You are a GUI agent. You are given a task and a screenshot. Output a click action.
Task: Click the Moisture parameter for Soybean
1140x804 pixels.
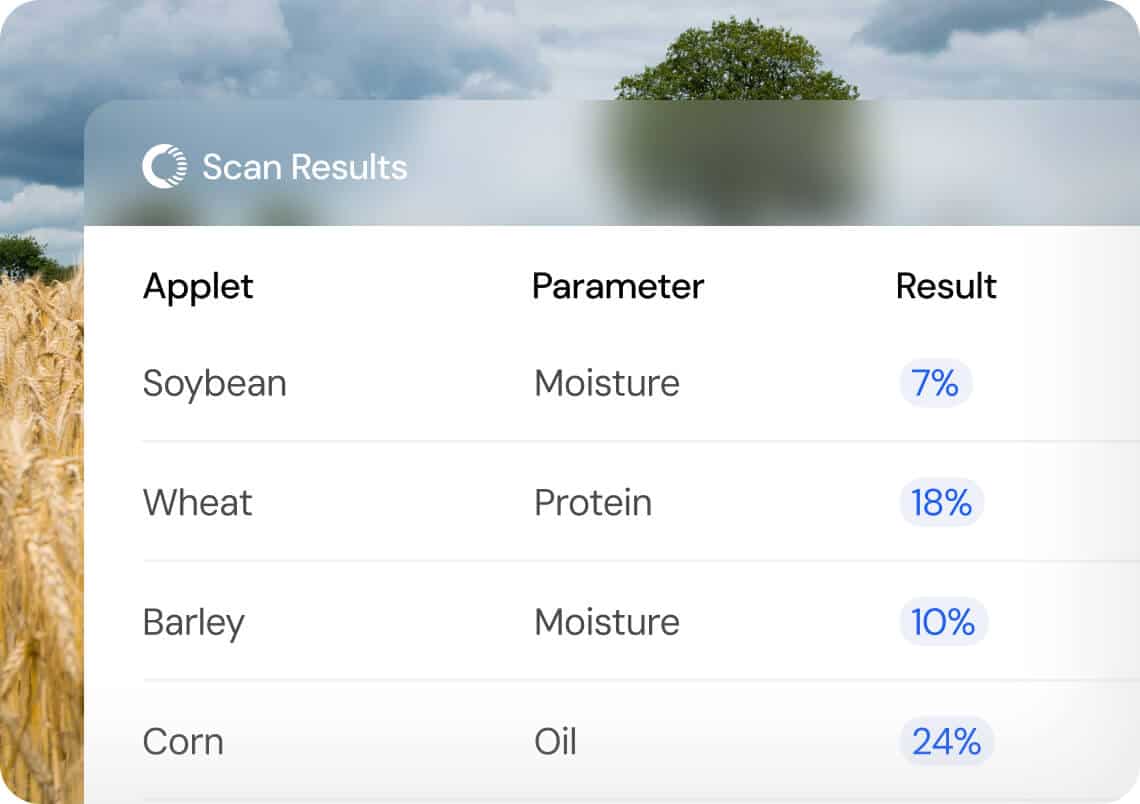tap(606, 383)
